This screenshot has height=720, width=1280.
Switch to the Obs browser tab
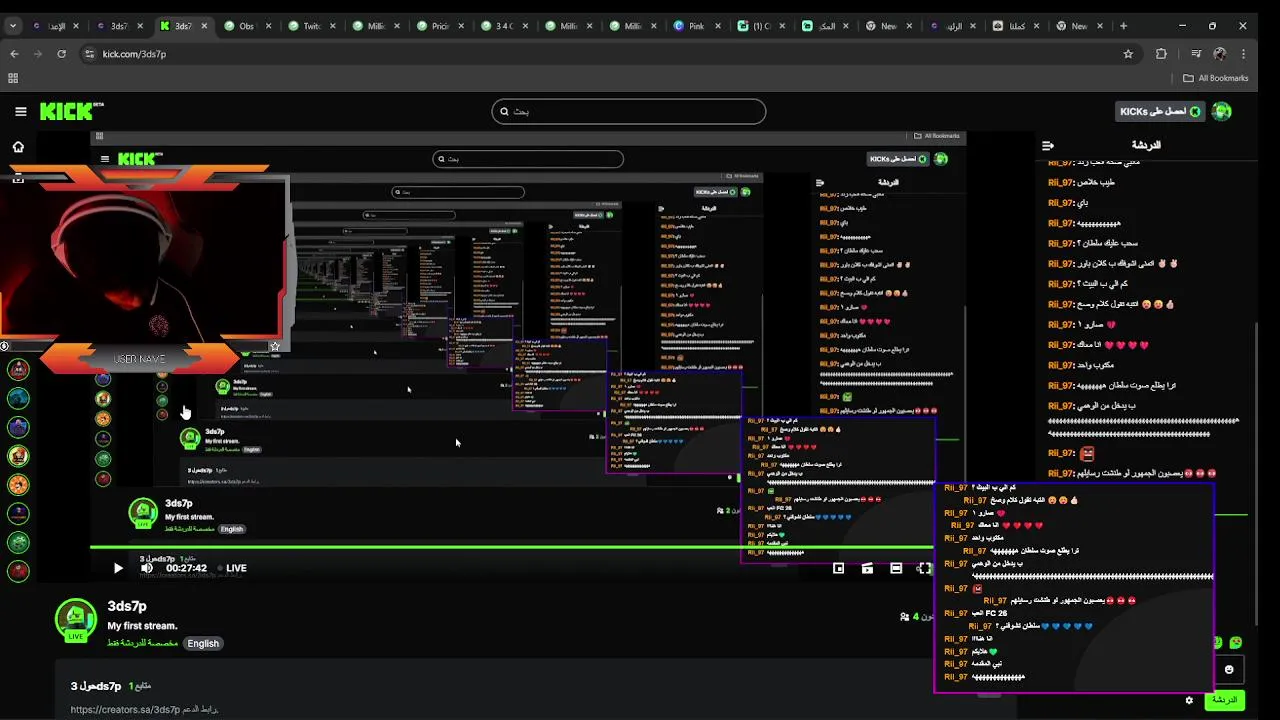[x=246, y=26]
